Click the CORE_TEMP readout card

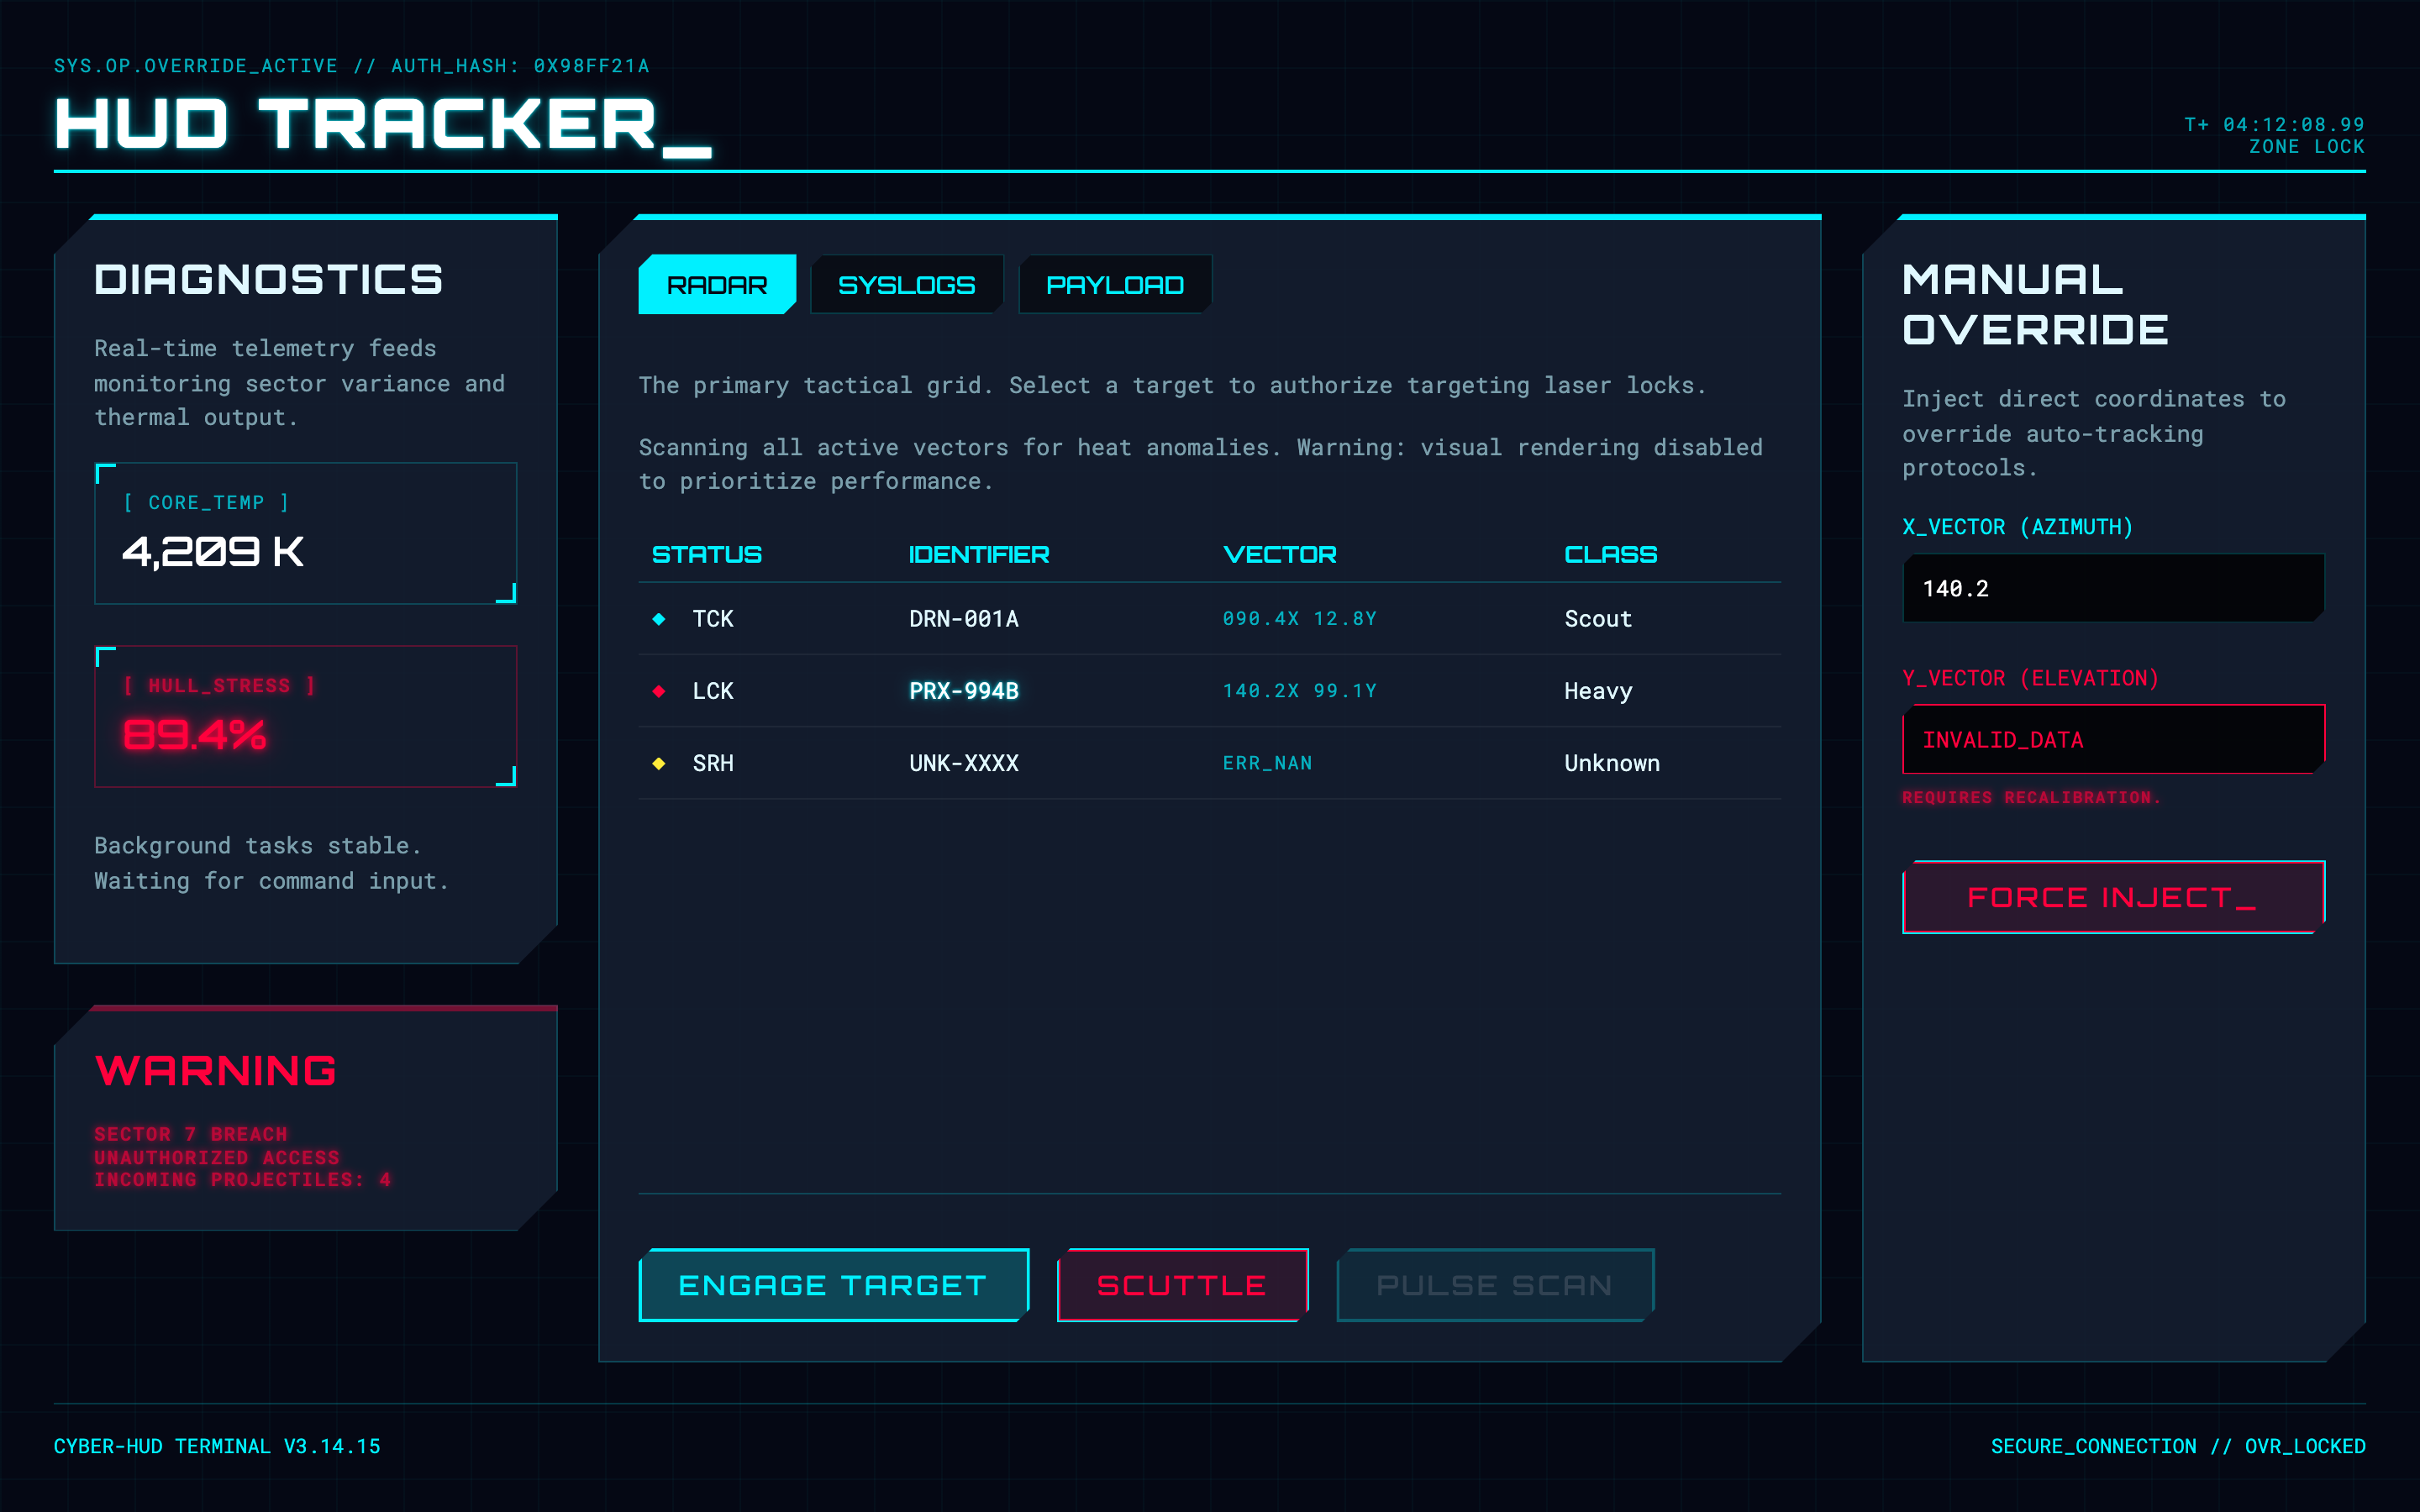click(x=305, y=533)
